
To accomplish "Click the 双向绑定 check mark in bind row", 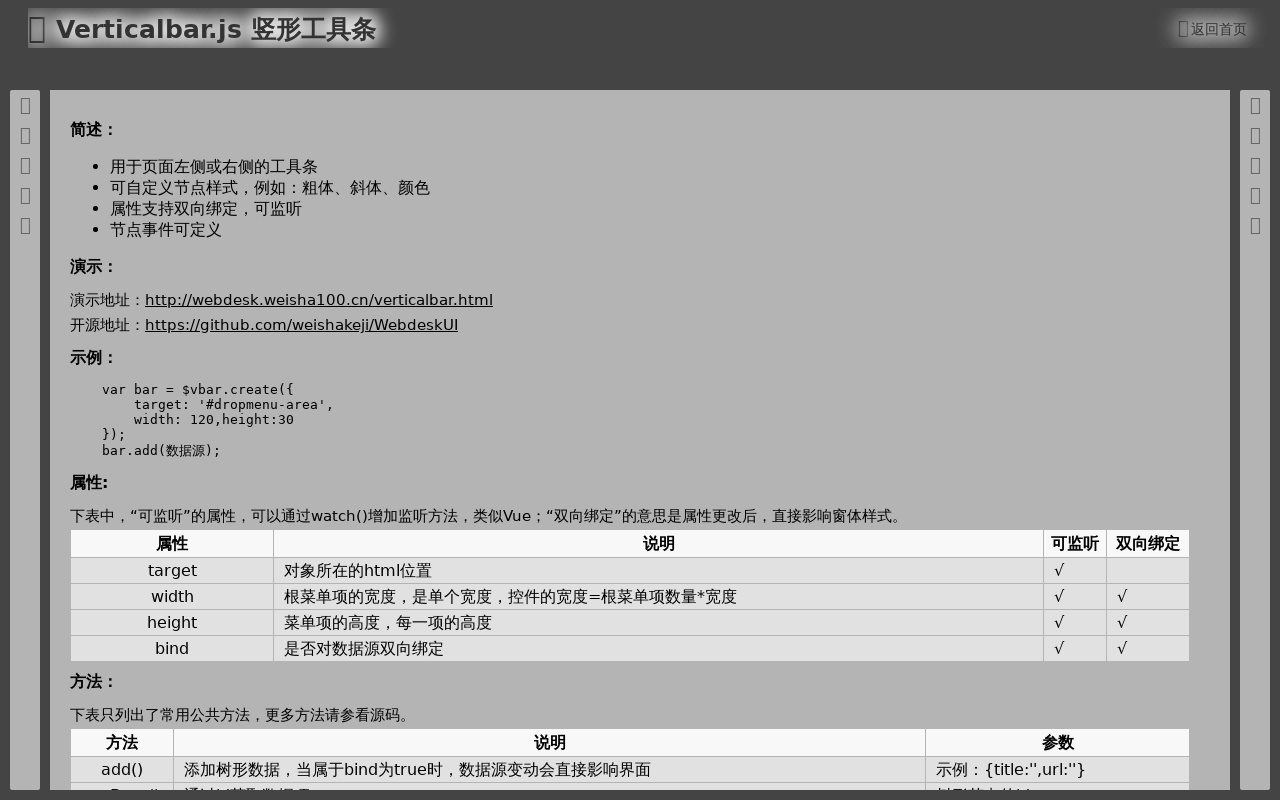I will click(x=1122, y=649).
